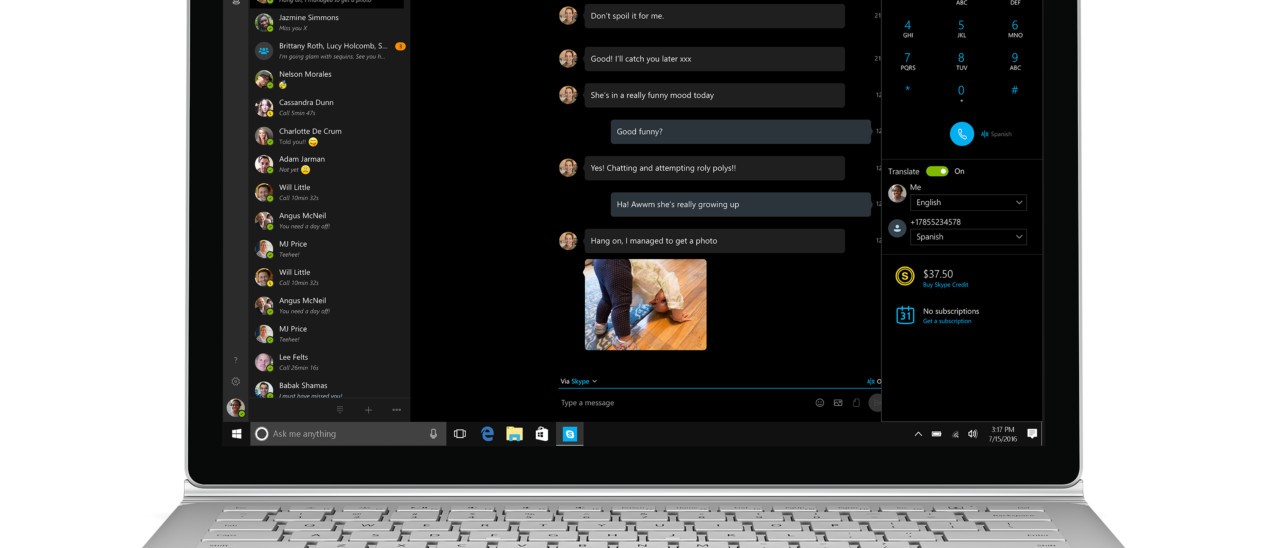The image size is (1280, 548).
Task: Select Lee Felts in contact list
Action: [x=330, y=362]
